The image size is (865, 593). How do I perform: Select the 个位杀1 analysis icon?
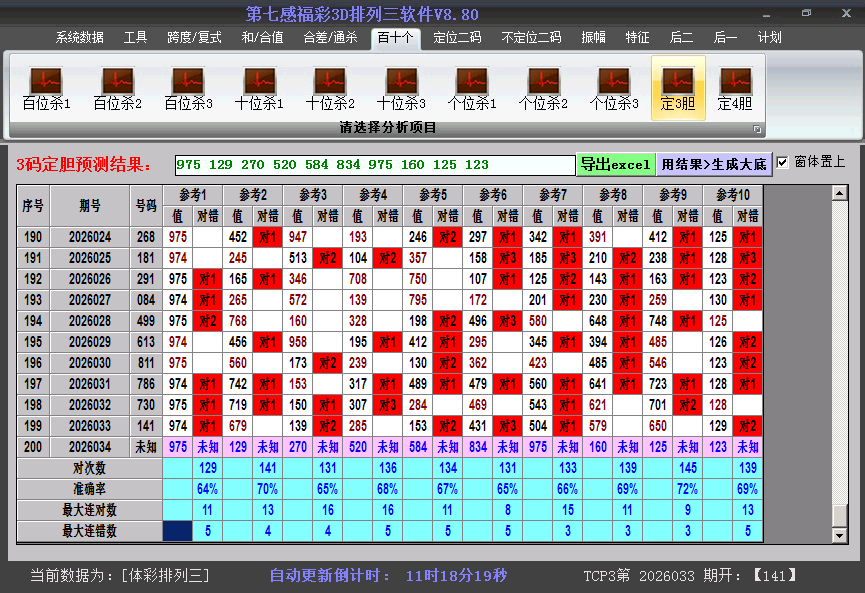point(472,88)
